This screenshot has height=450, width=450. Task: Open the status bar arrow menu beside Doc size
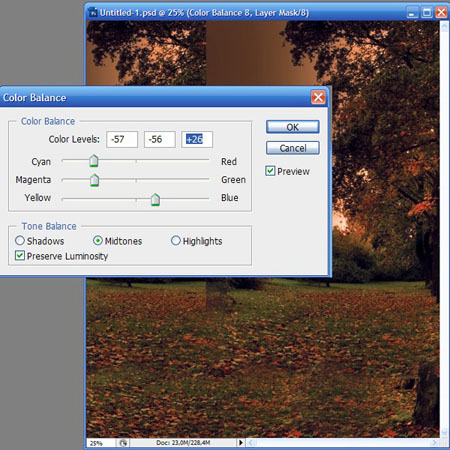pos(241,443)
